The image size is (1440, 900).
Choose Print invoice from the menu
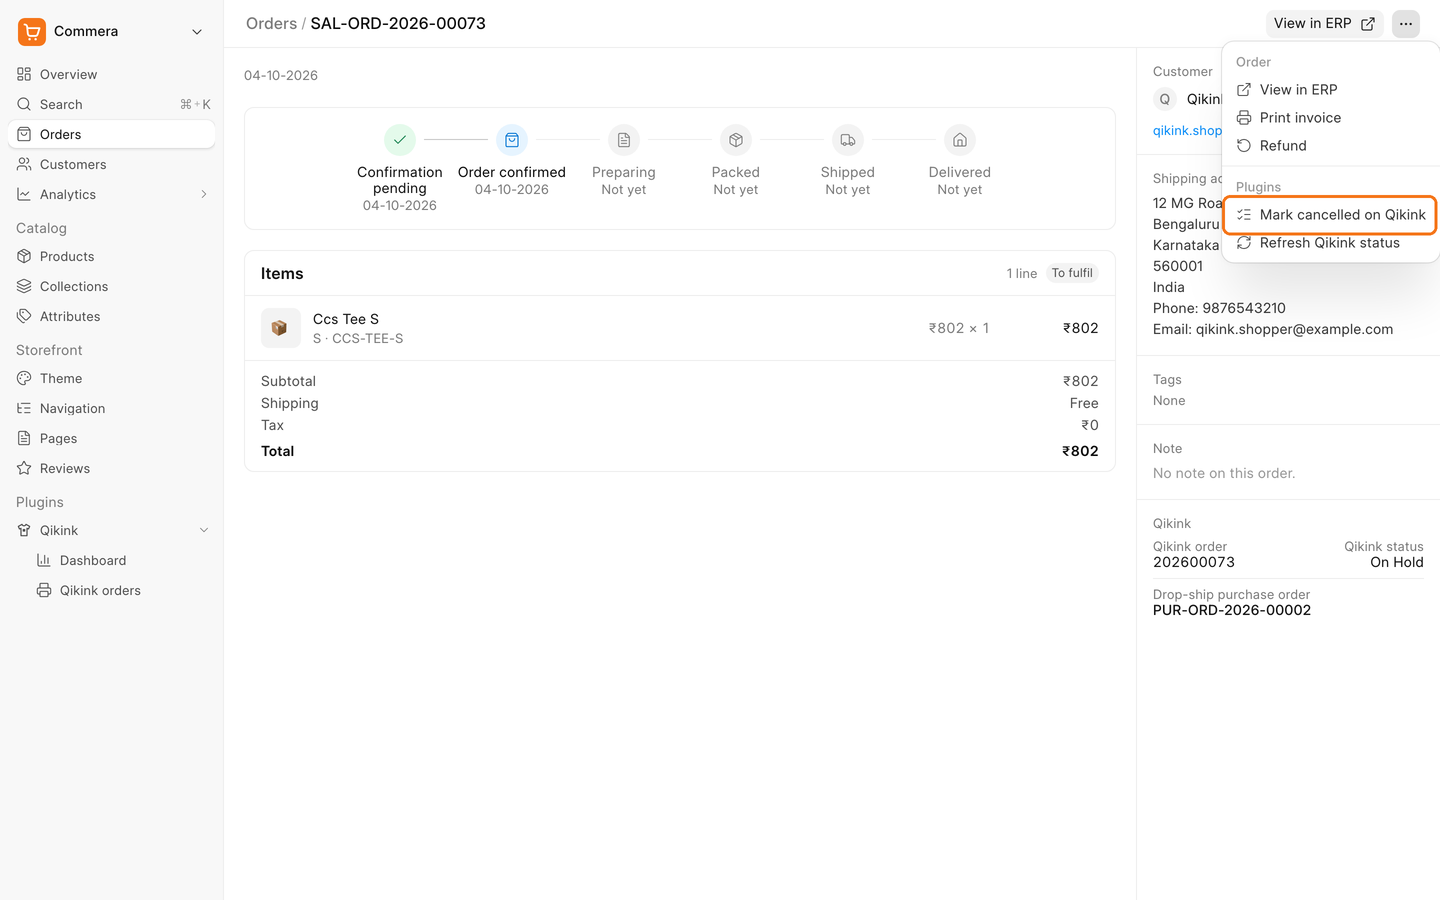click(x=1330, y=117)
